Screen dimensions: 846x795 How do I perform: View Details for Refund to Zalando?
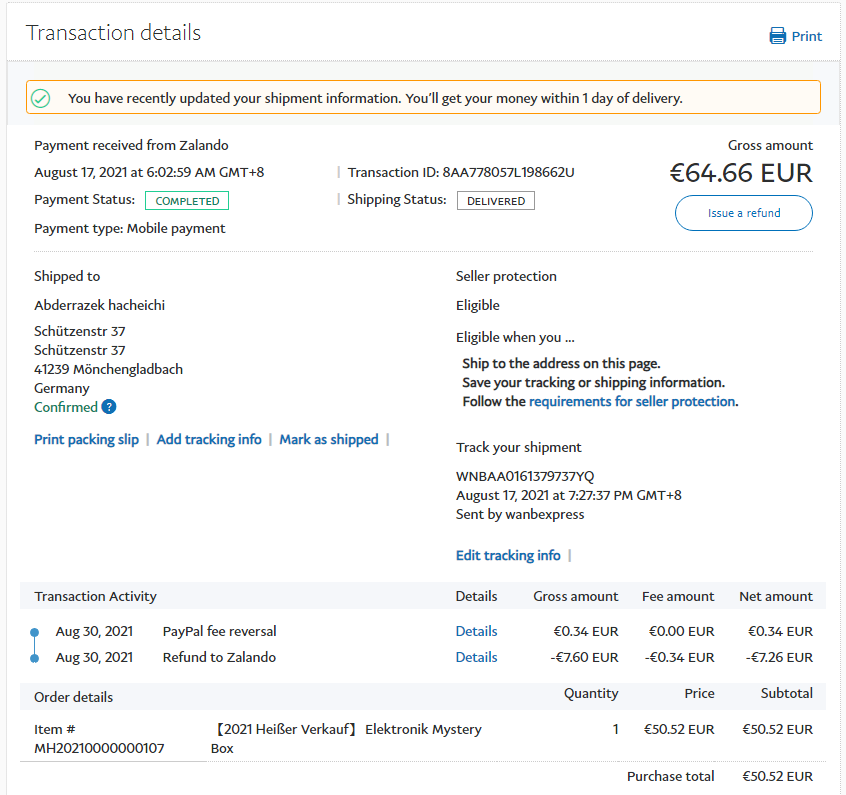point(476,657)
